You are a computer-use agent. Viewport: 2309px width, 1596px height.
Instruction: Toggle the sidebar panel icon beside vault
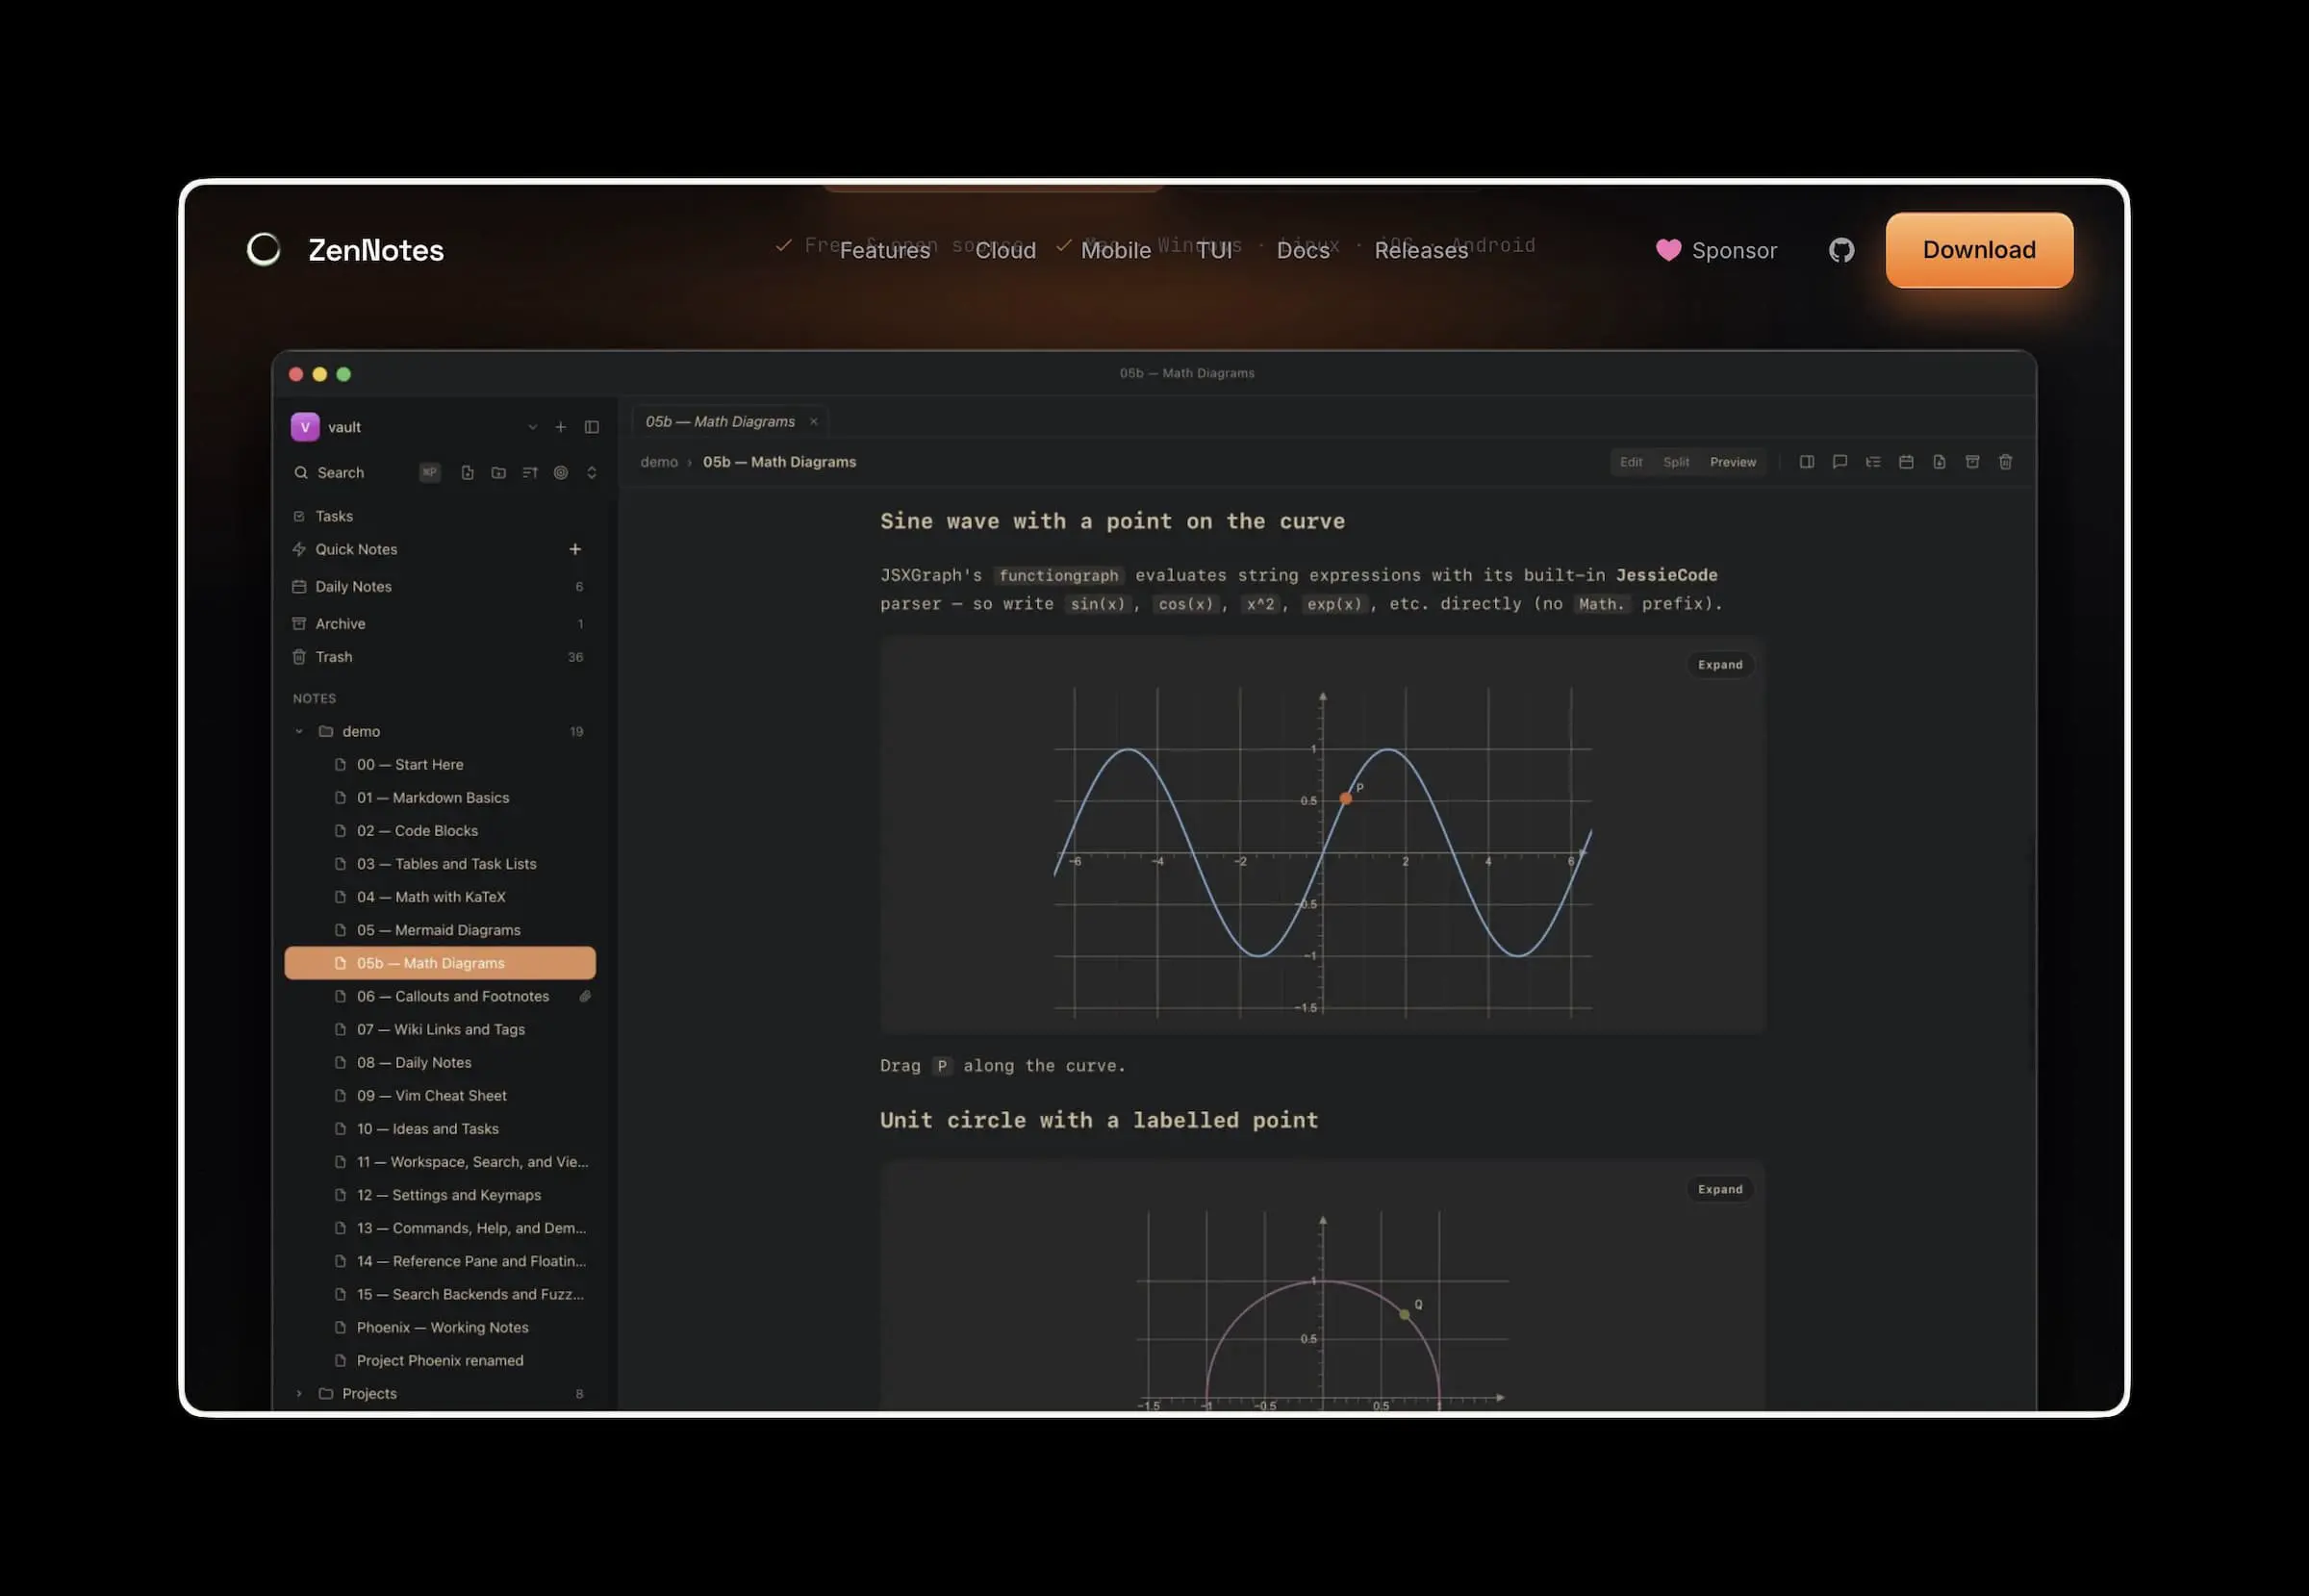pyautogui.click(x=592, y=427)
